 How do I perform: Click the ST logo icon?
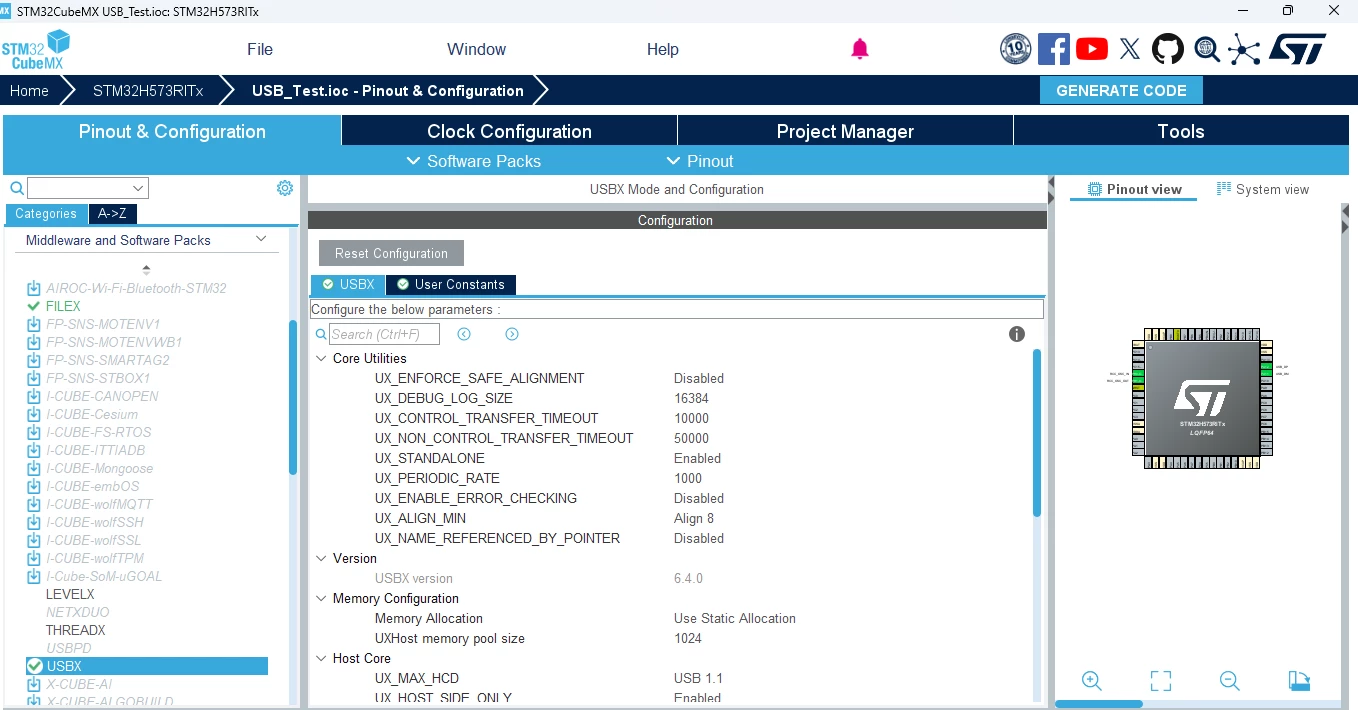click(x=1298, y=49)
